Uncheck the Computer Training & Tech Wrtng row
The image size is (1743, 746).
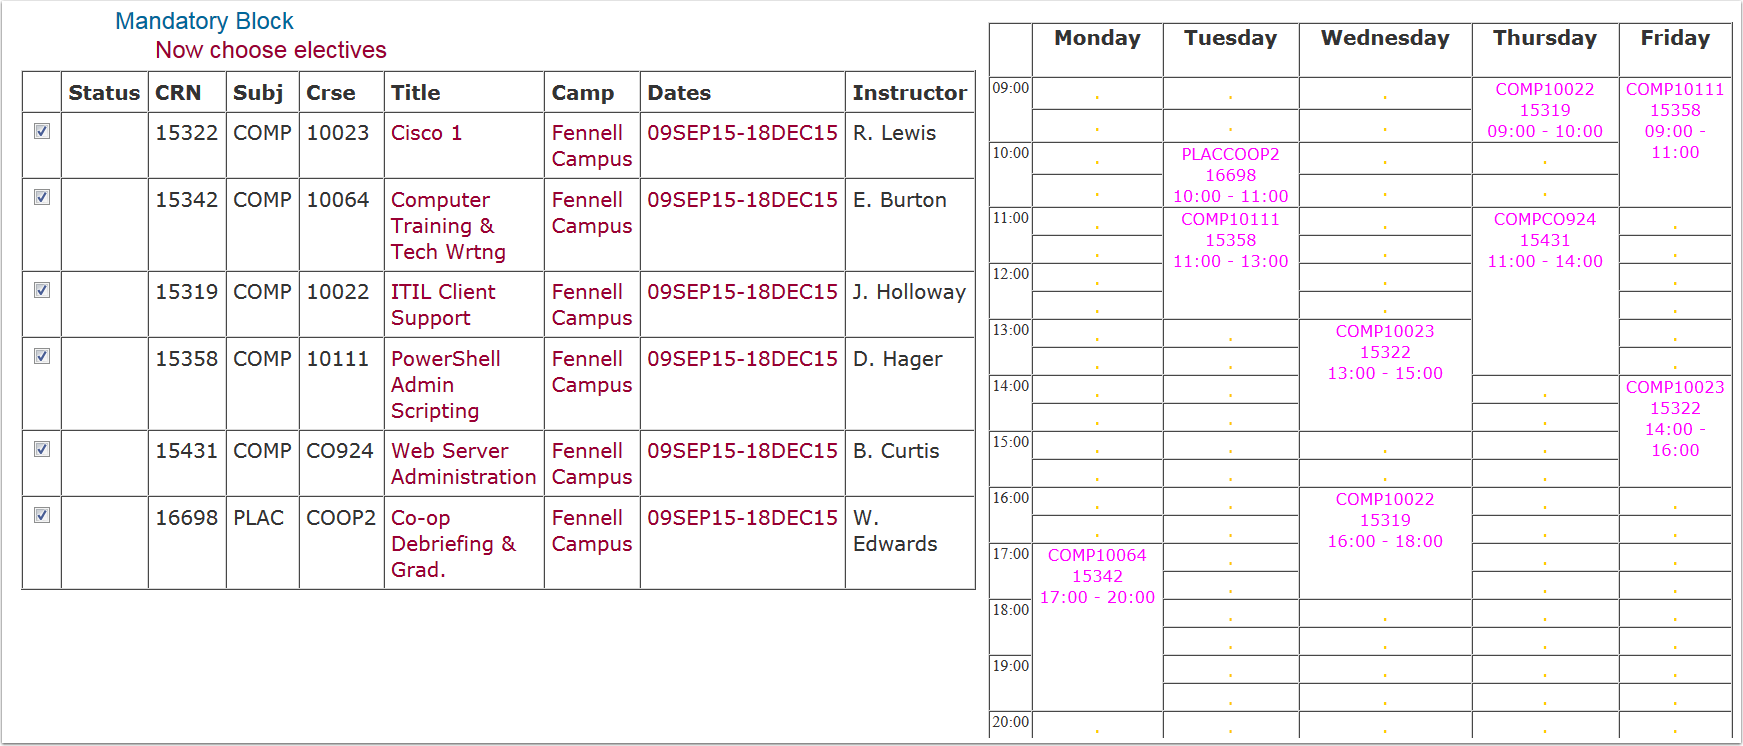(x=42, y=197)
